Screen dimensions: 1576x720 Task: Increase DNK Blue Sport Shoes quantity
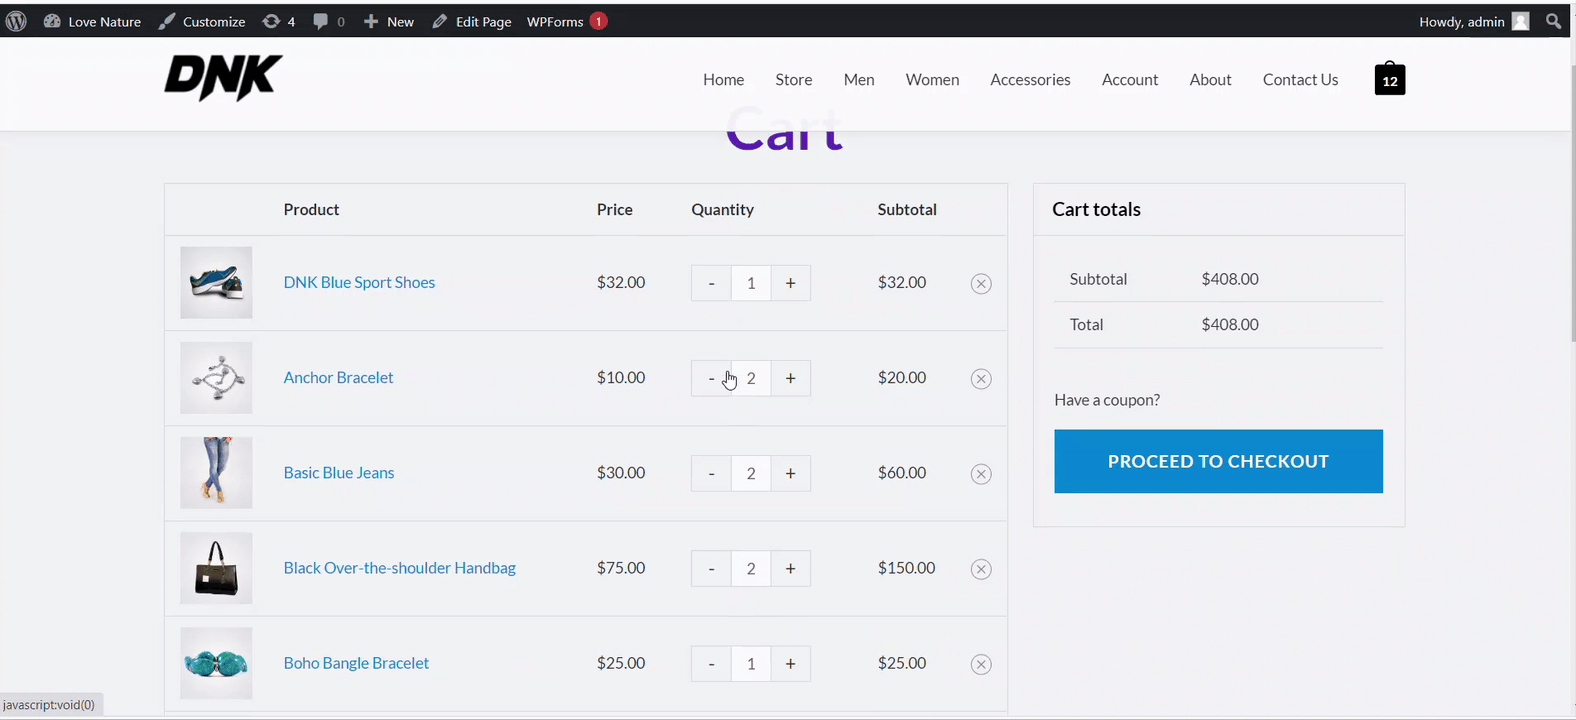pos(791,283)
